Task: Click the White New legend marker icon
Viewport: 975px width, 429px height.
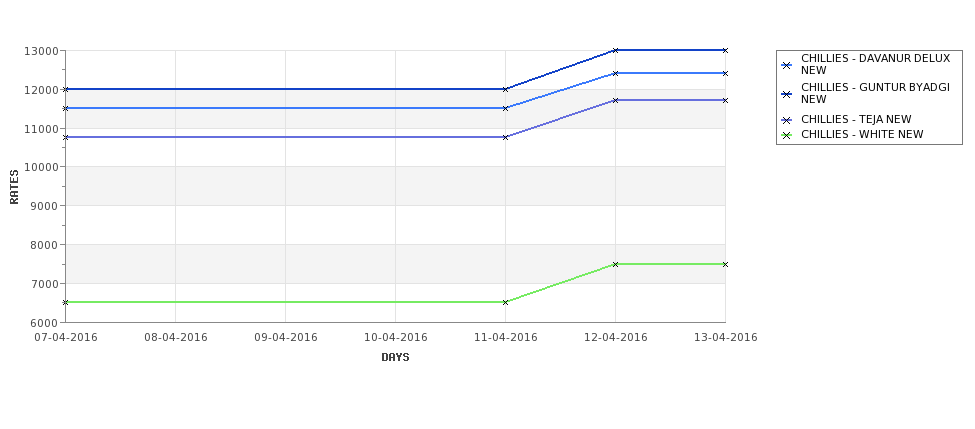Action: [x=787, y=135]
